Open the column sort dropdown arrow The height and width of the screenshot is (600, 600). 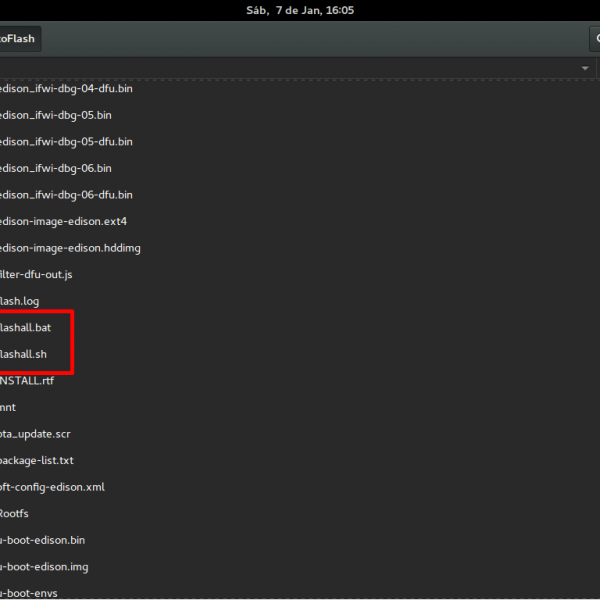(x=585, y=68)
